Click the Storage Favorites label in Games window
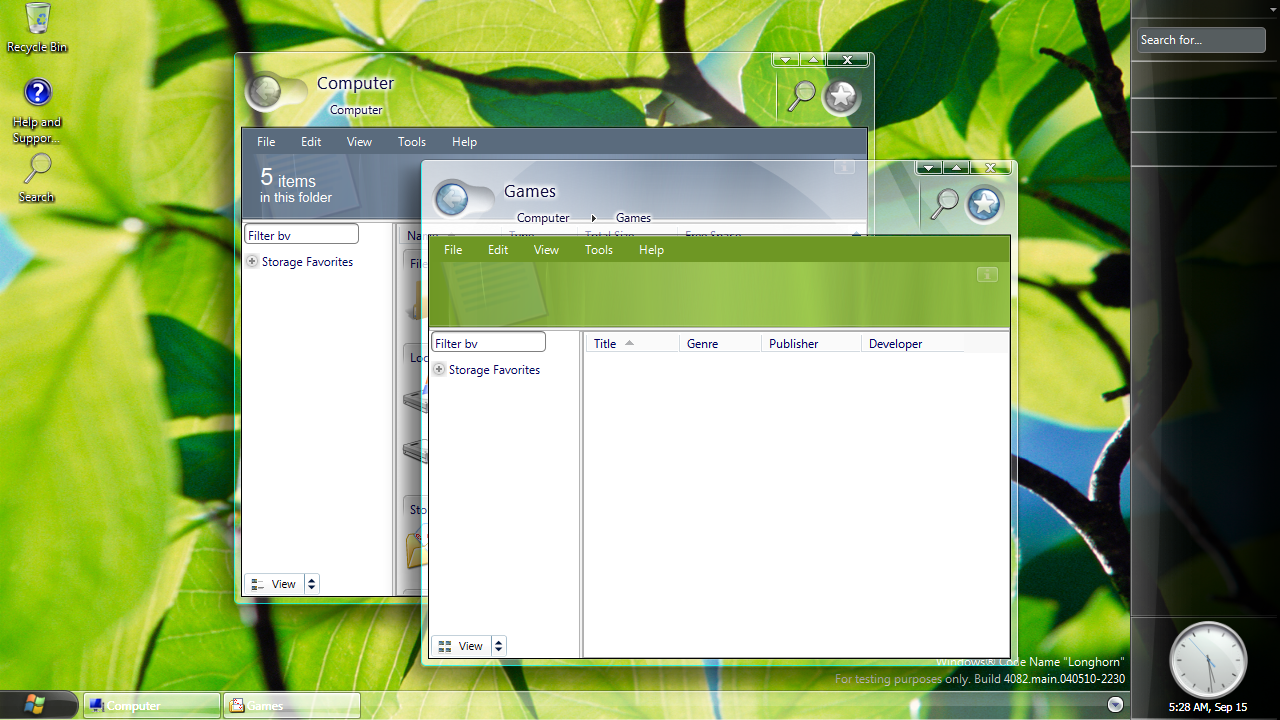This screenshot has width=1280, height=720. coord(494,369)
